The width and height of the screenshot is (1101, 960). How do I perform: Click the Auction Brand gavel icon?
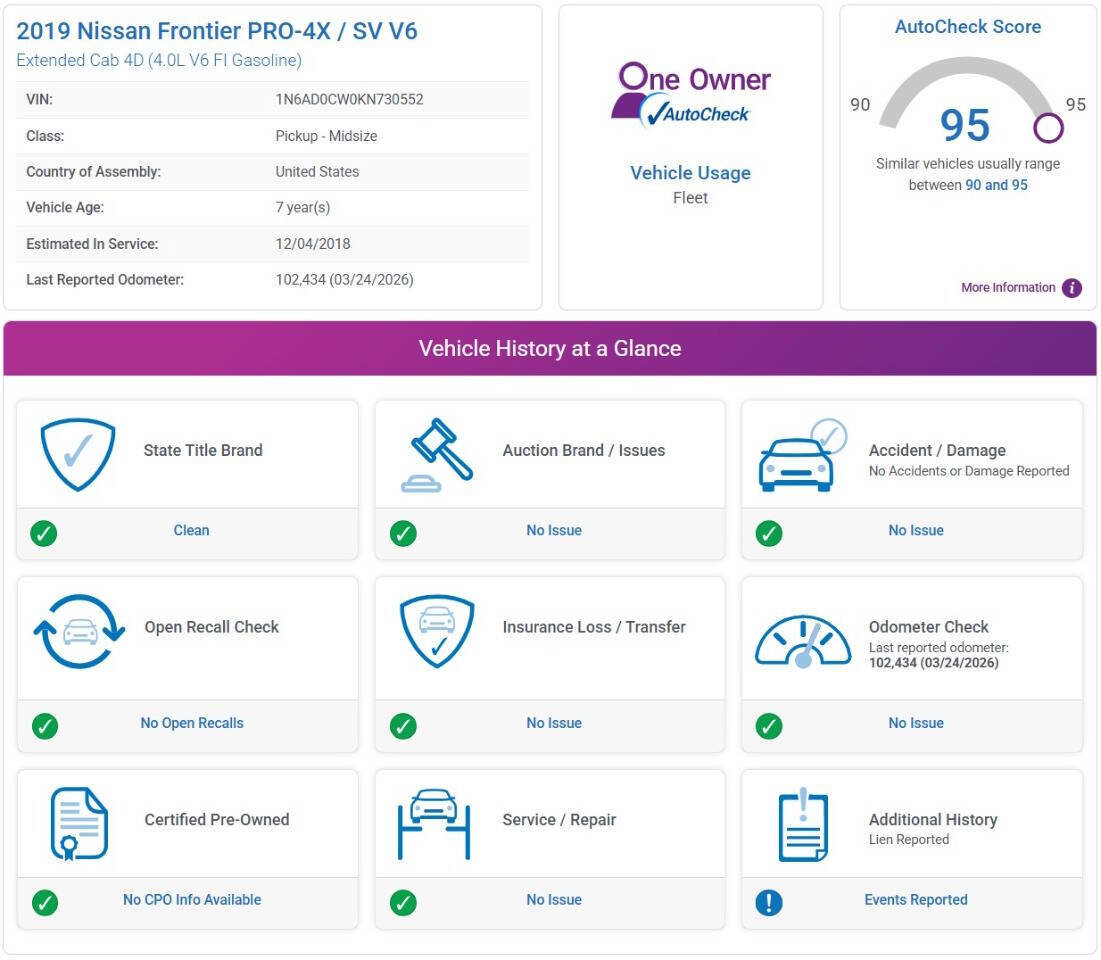point(437,454)
